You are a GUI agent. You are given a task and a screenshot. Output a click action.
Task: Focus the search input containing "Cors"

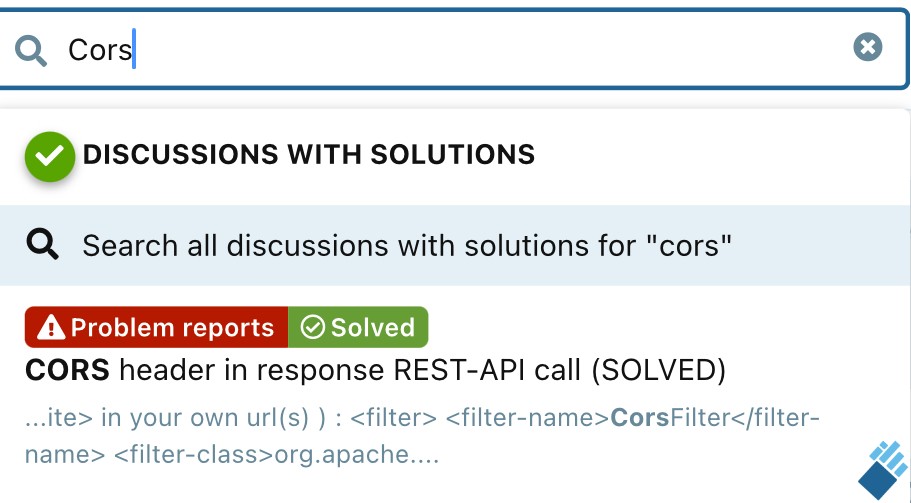click(454, 49)
